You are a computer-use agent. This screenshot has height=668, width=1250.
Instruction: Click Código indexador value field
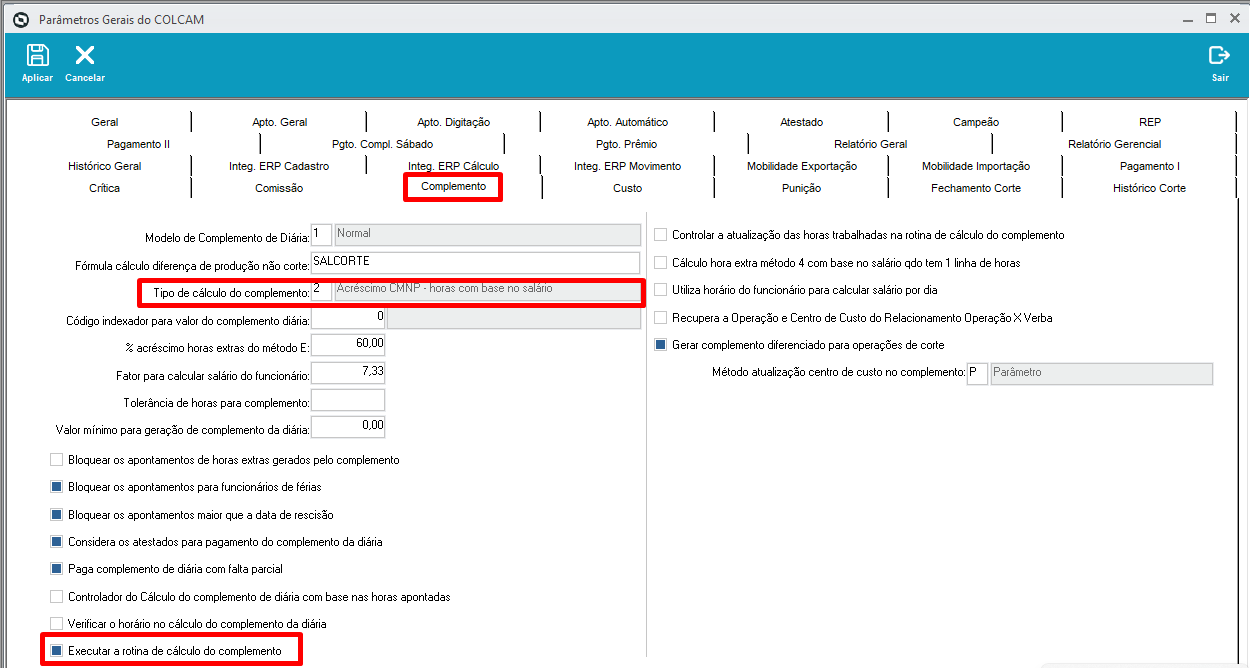(x=348, y=318)
